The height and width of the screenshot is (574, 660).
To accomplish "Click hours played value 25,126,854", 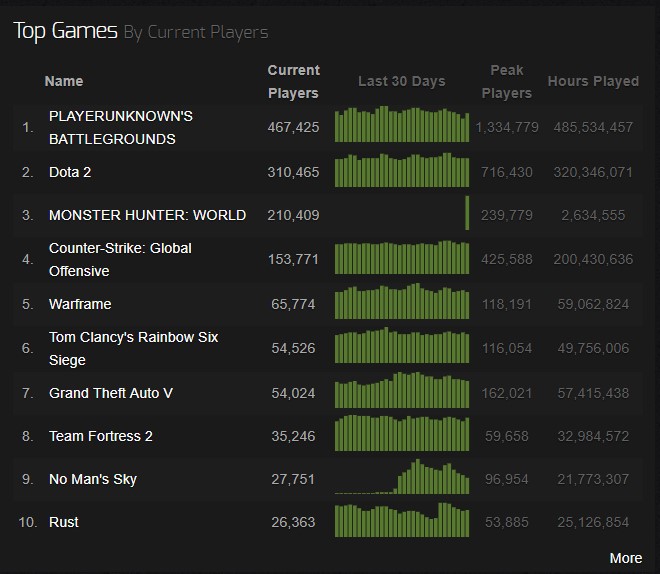I will (593, 522).
